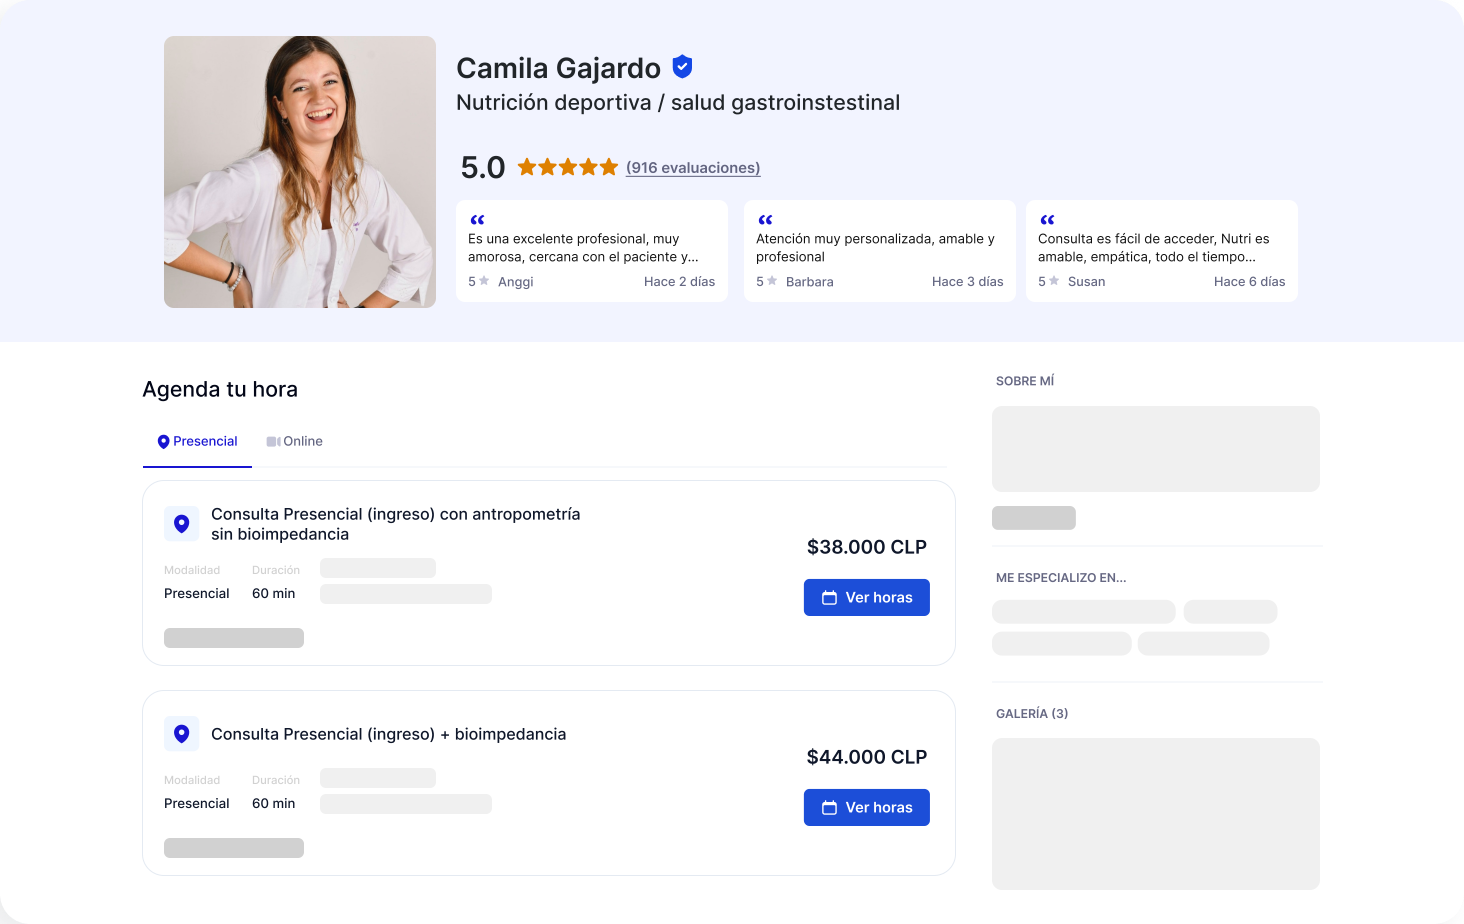
Task: Click 'Hace 3 días' on Barbara's review
Action: [968, 282]
